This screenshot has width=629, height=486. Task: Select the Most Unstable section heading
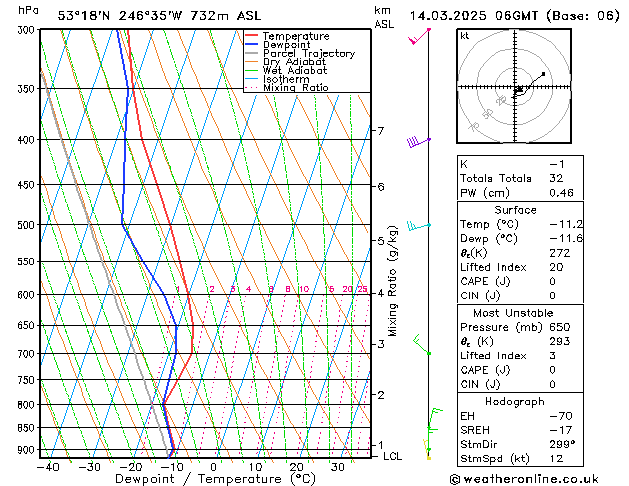pyautogui.click(x=515, y=313)
